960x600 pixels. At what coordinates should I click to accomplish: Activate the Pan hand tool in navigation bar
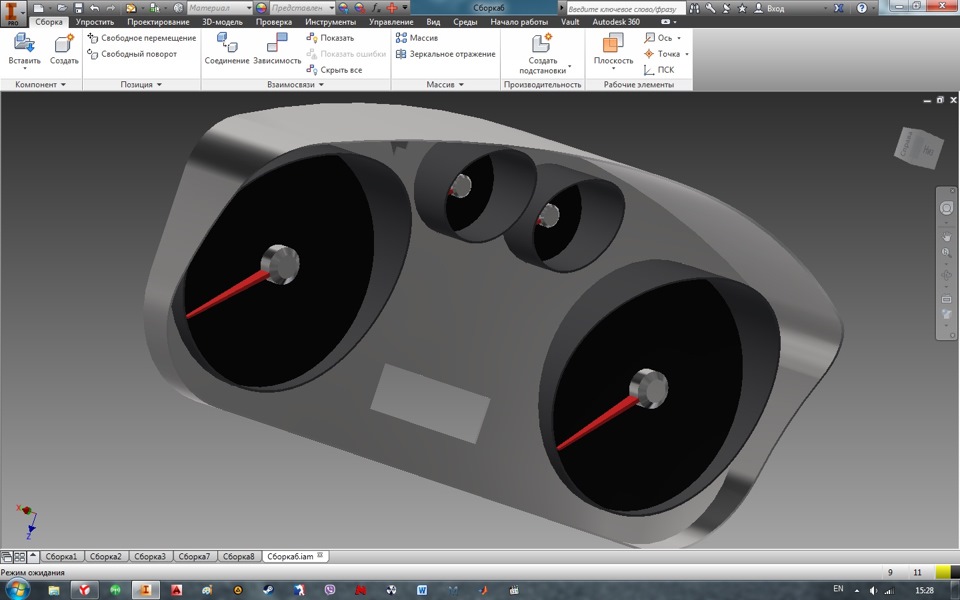[946, 237]
